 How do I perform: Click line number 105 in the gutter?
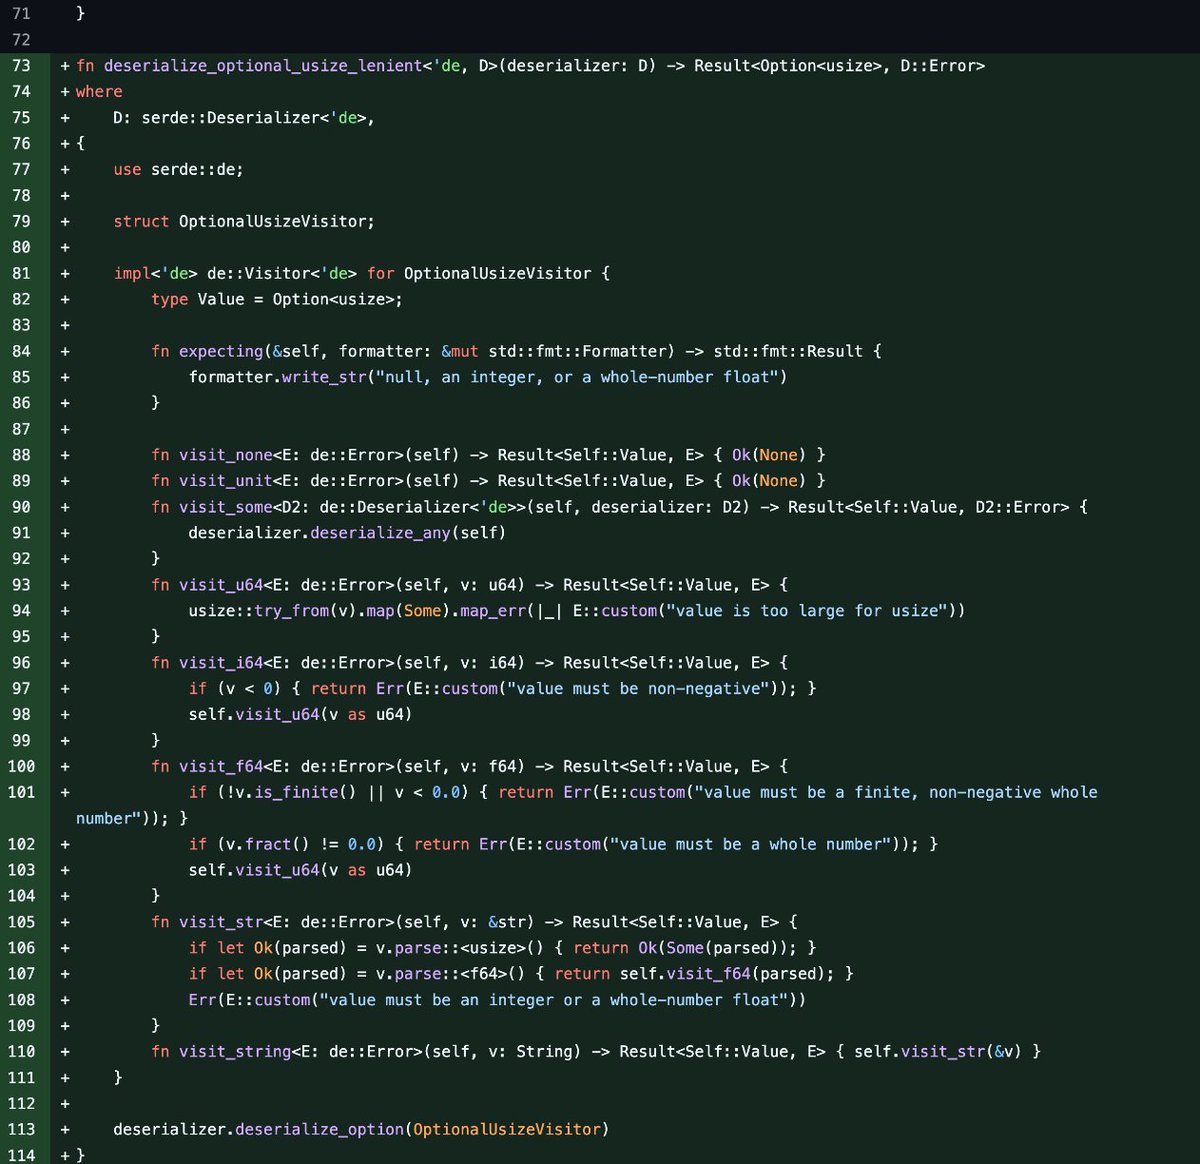click(21, 922)
